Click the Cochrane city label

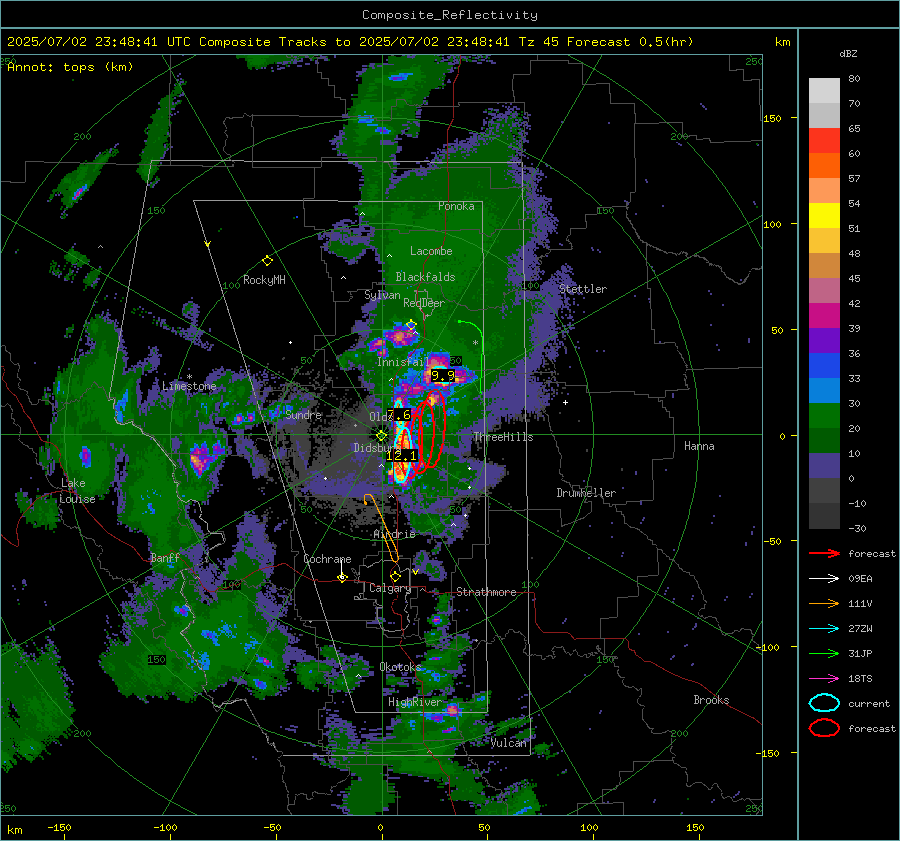(327, 559)
